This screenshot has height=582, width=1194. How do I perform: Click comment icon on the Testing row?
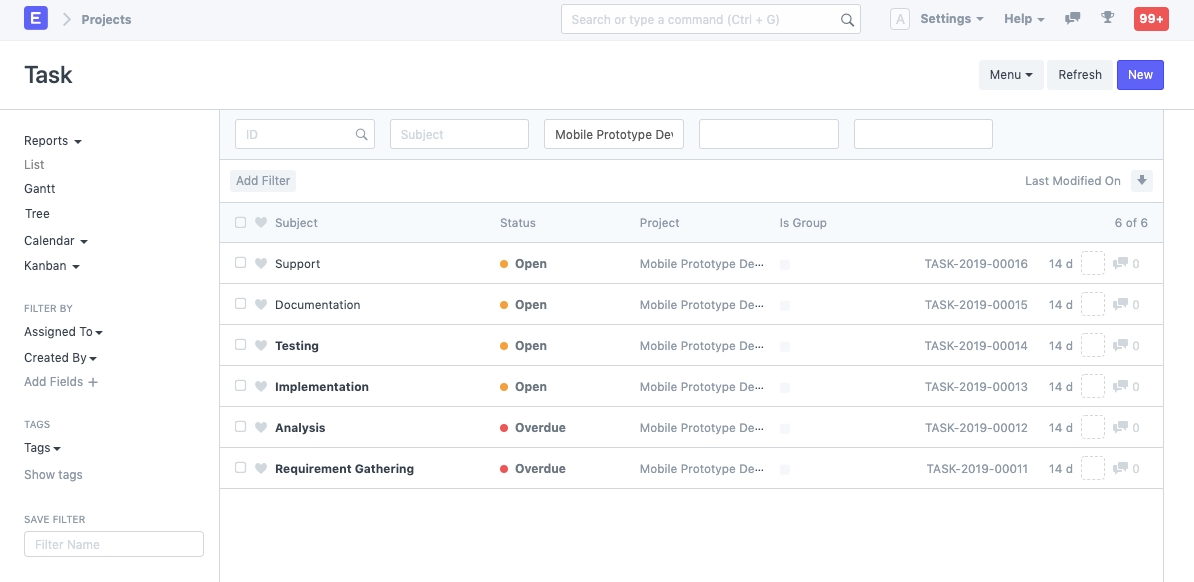click(x=1121, y=346)
